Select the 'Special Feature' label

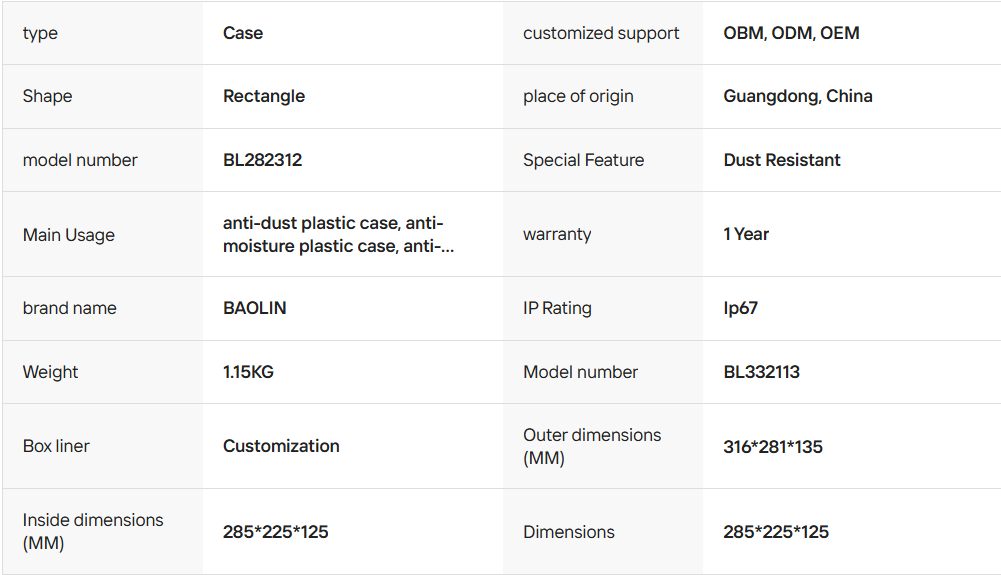point(583,160)
